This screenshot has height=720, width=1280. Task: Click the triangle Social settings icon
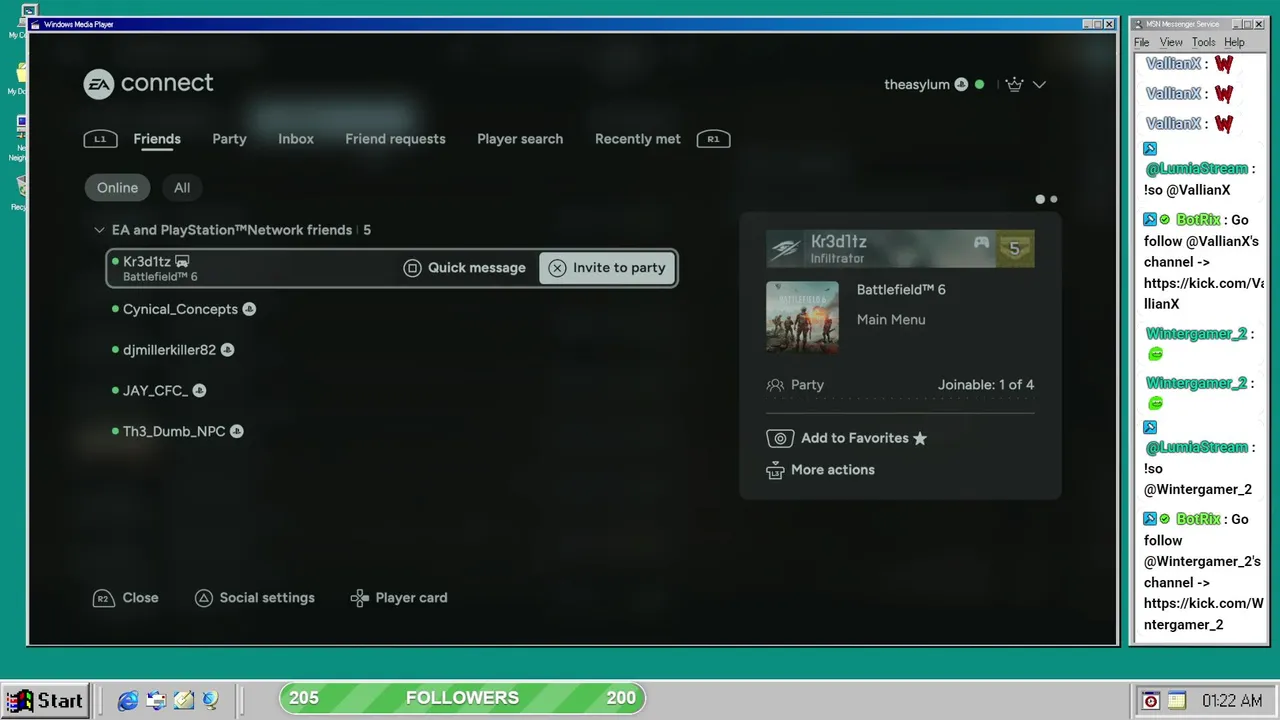click(x=203, y=598)
